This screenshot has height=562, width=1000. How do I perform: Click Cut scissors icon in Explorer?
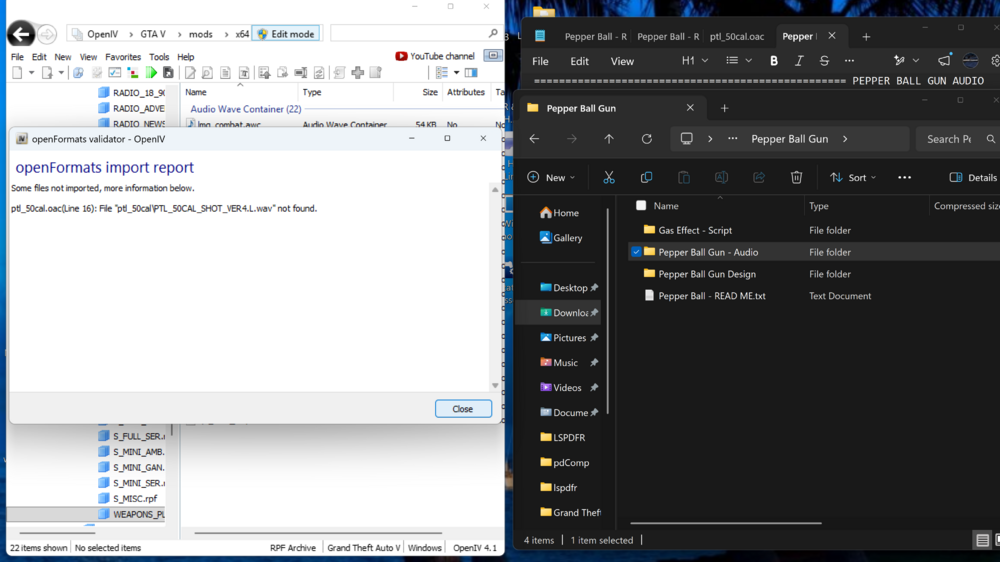609,177
